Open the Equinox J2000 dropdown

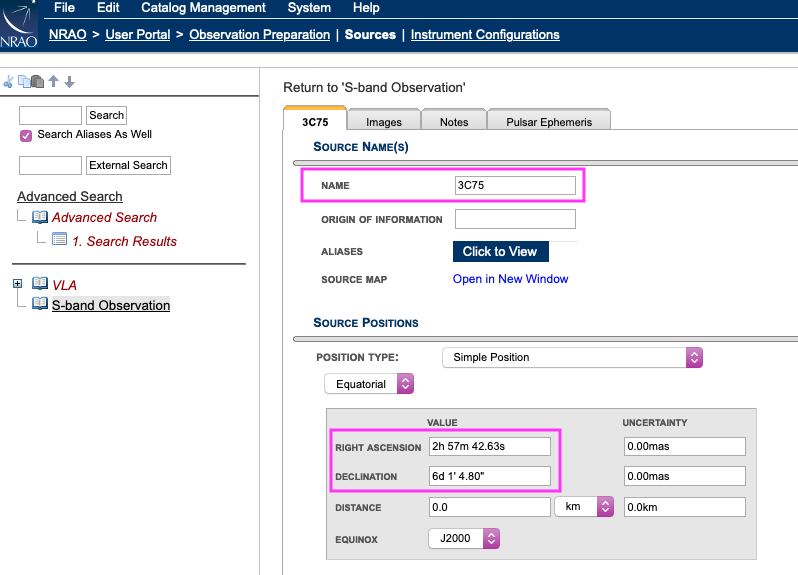point(463,538)
